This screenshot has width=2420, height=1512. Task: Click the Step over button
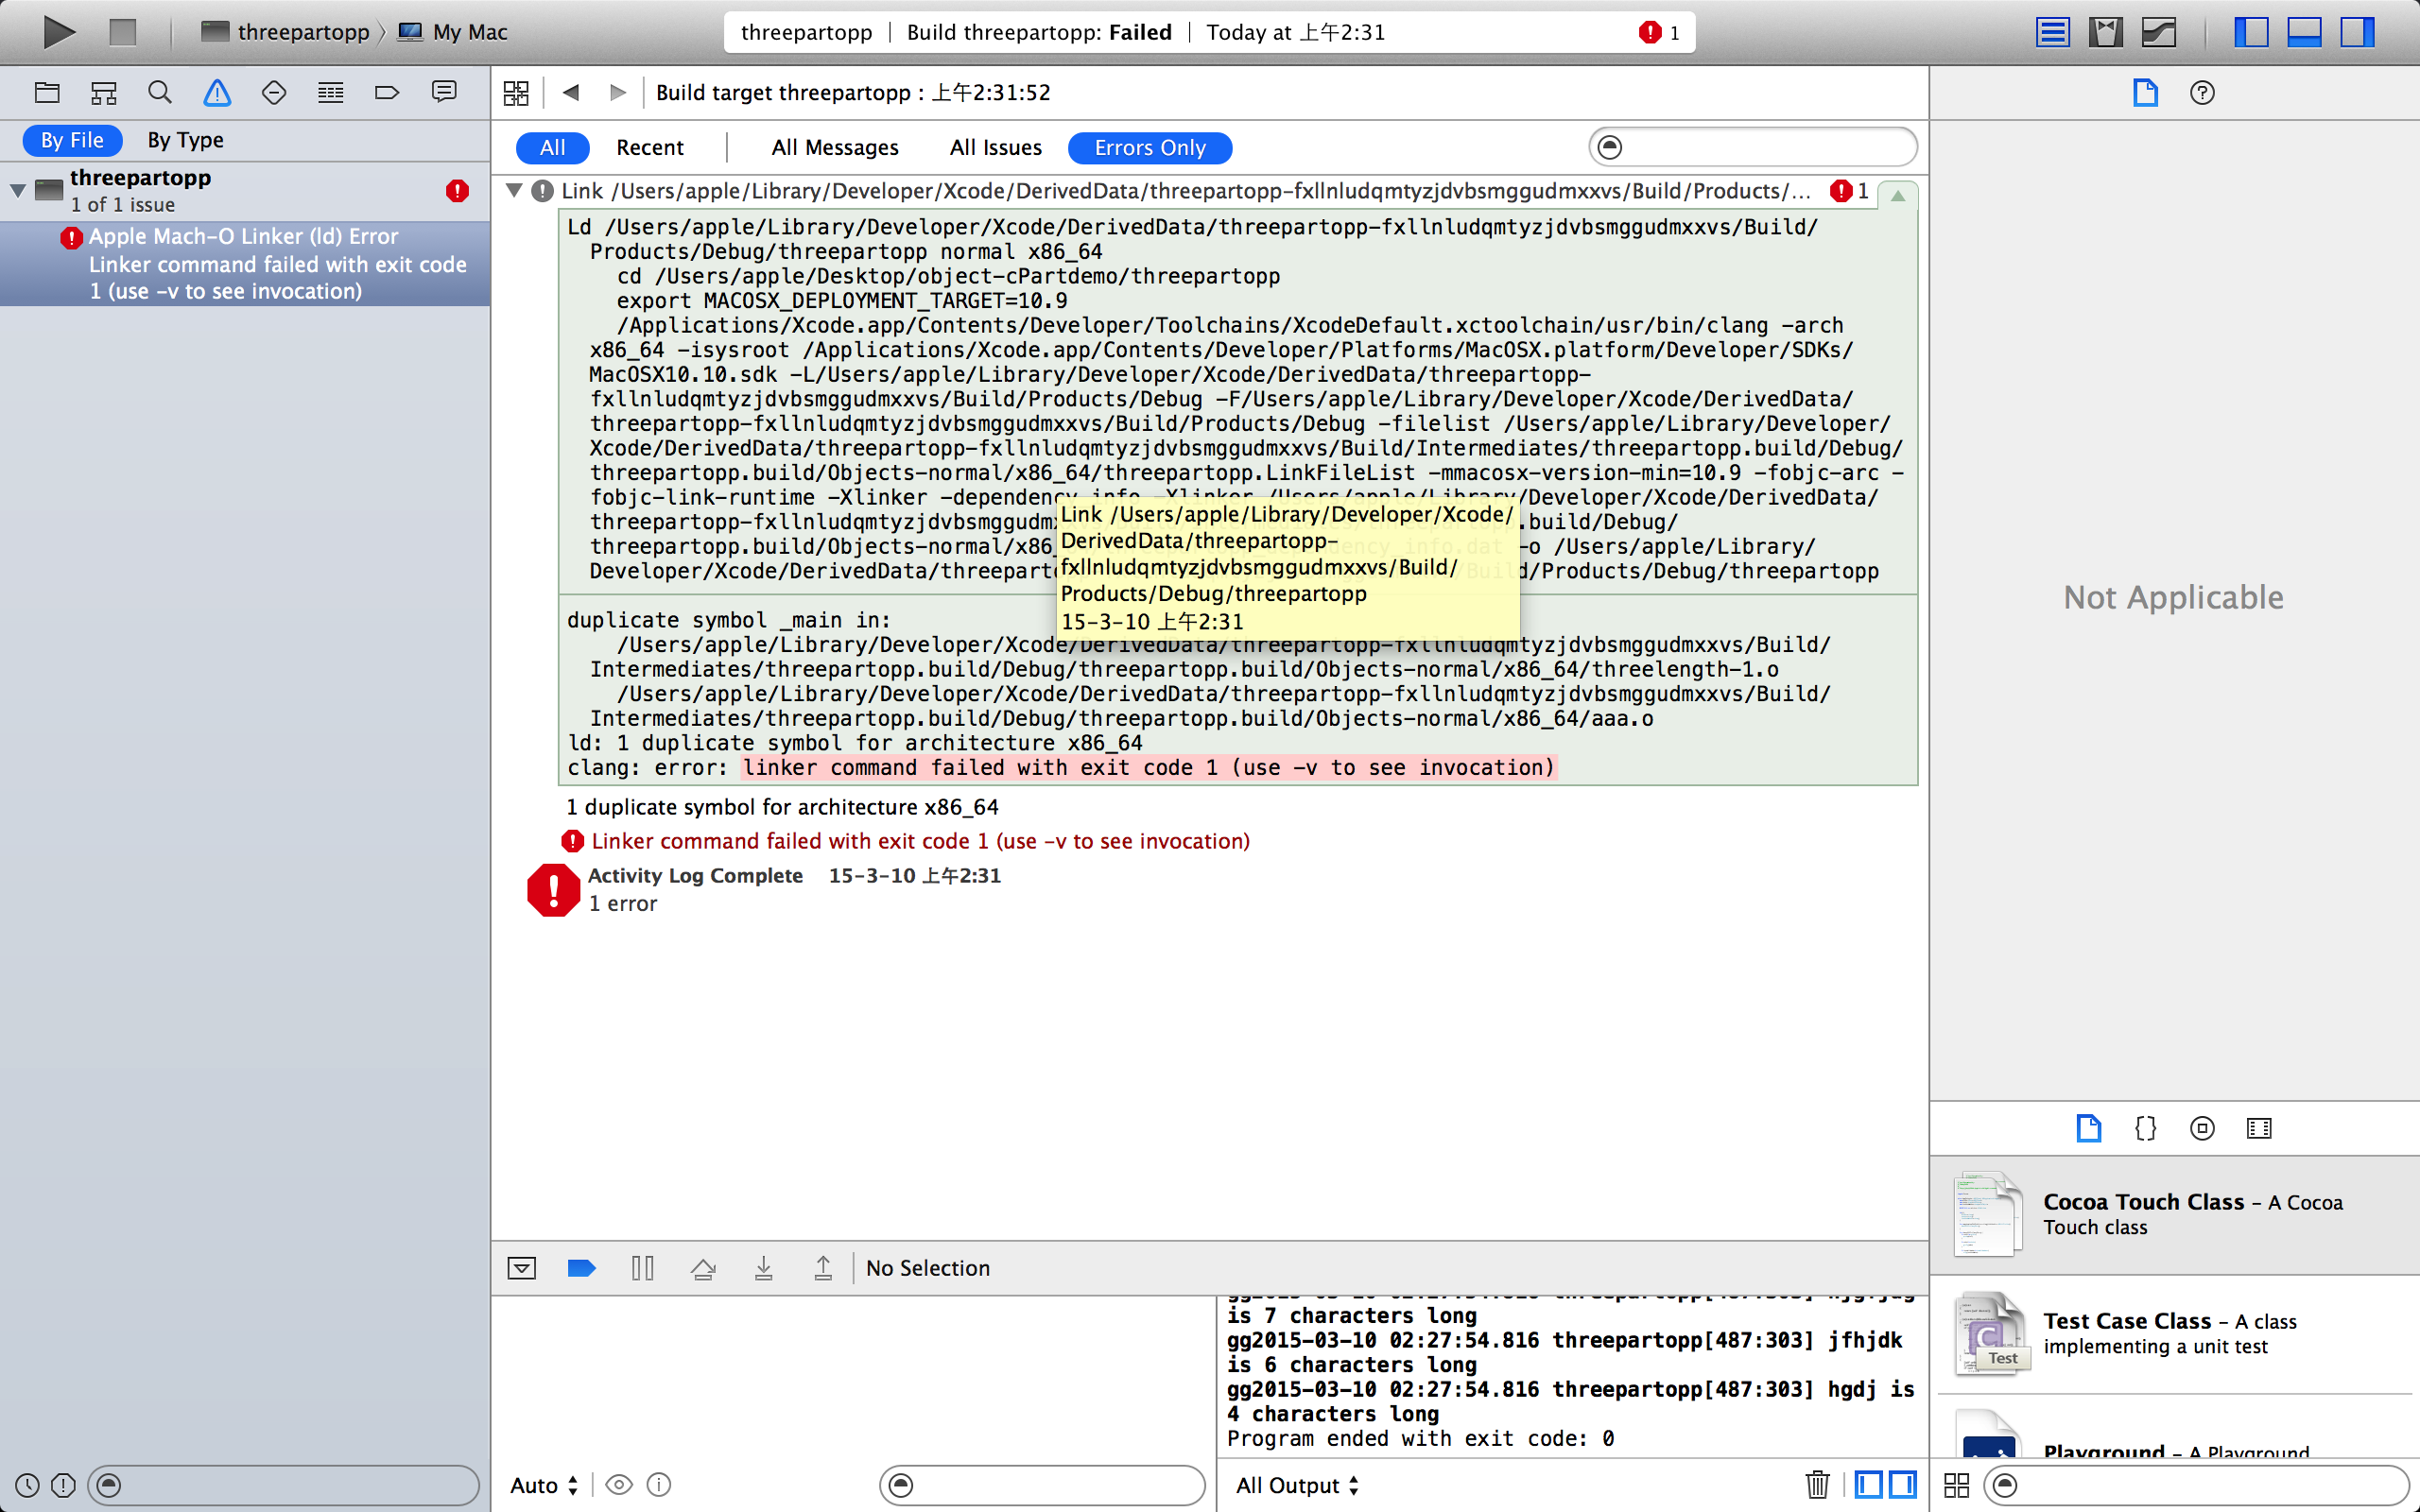(703, 1268)
